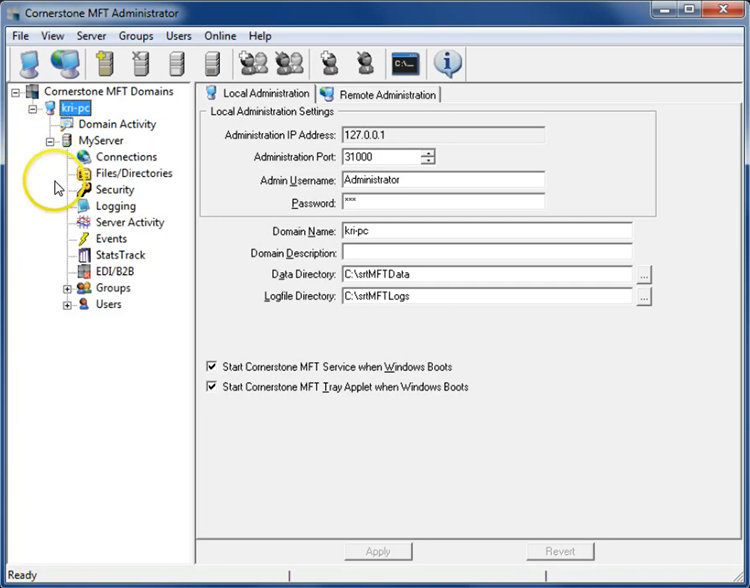Collapse the kri-pc domain node
The height and width of the screenshot is (588, 750).
33,109
